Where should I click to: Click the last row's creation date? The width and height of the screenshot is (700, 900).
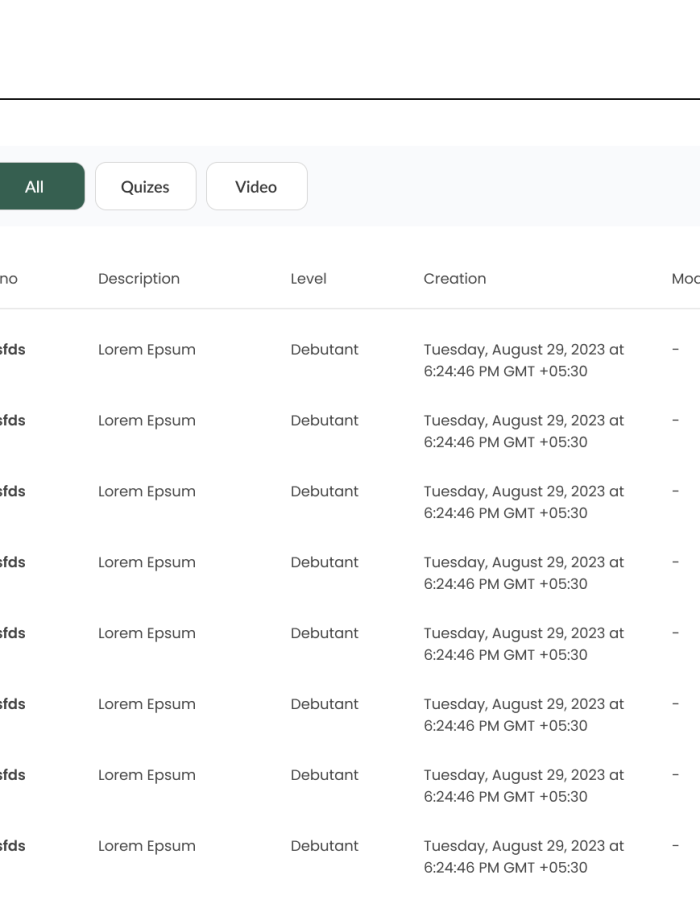pyautogui.click(x=523, y=857)
